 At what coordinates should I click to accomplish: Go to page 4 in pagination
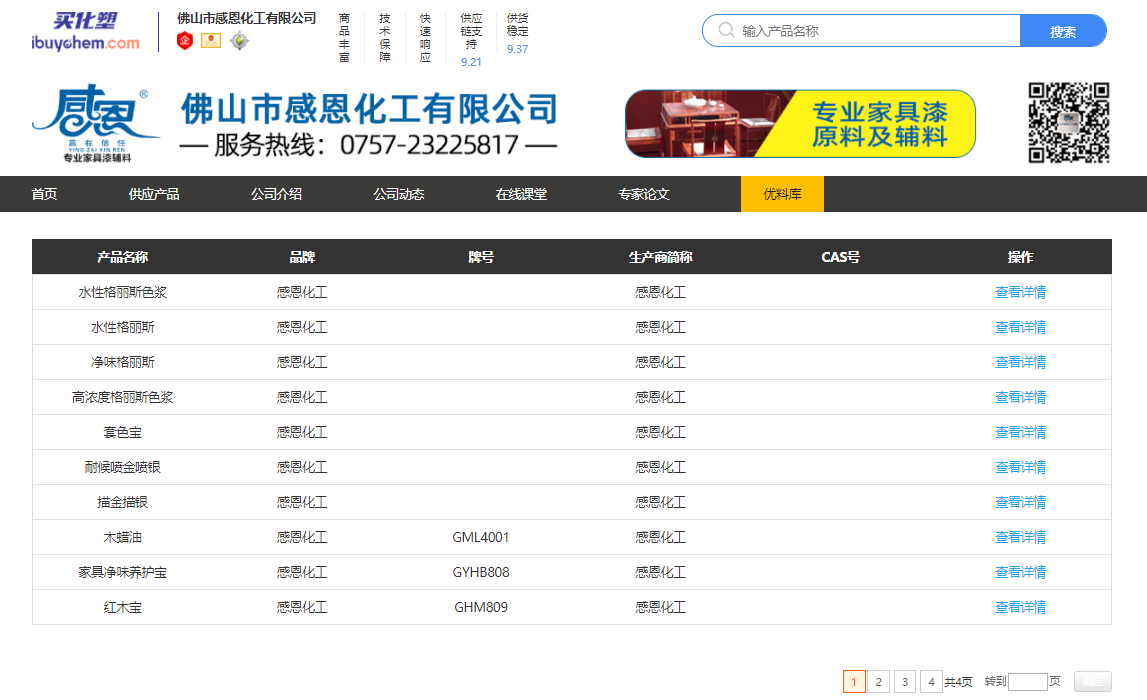click(931, 682)
